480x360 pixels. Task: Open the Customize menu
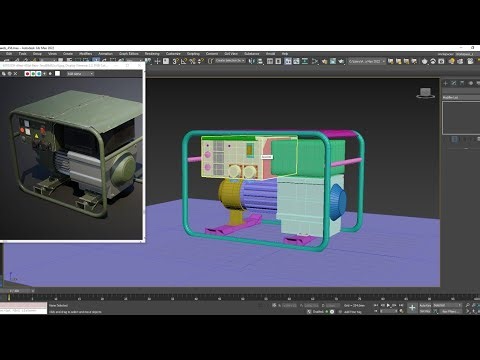[173, 54]
